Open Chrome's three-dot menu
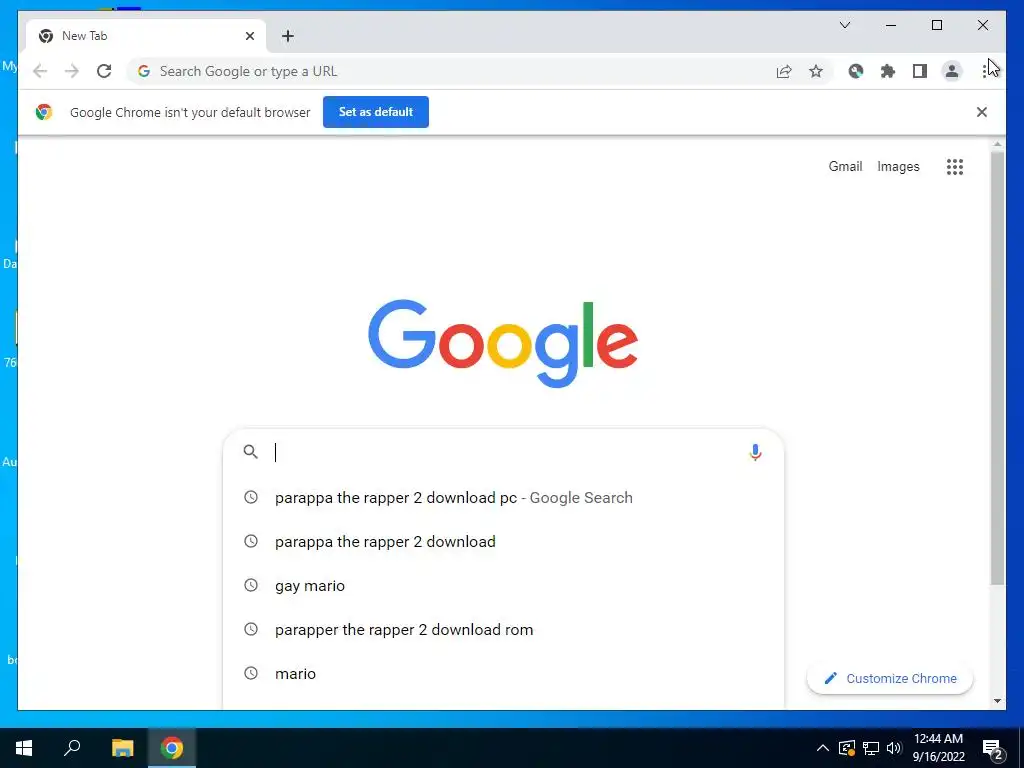This screenshot has width=1024, height=768. pos(985,71)
